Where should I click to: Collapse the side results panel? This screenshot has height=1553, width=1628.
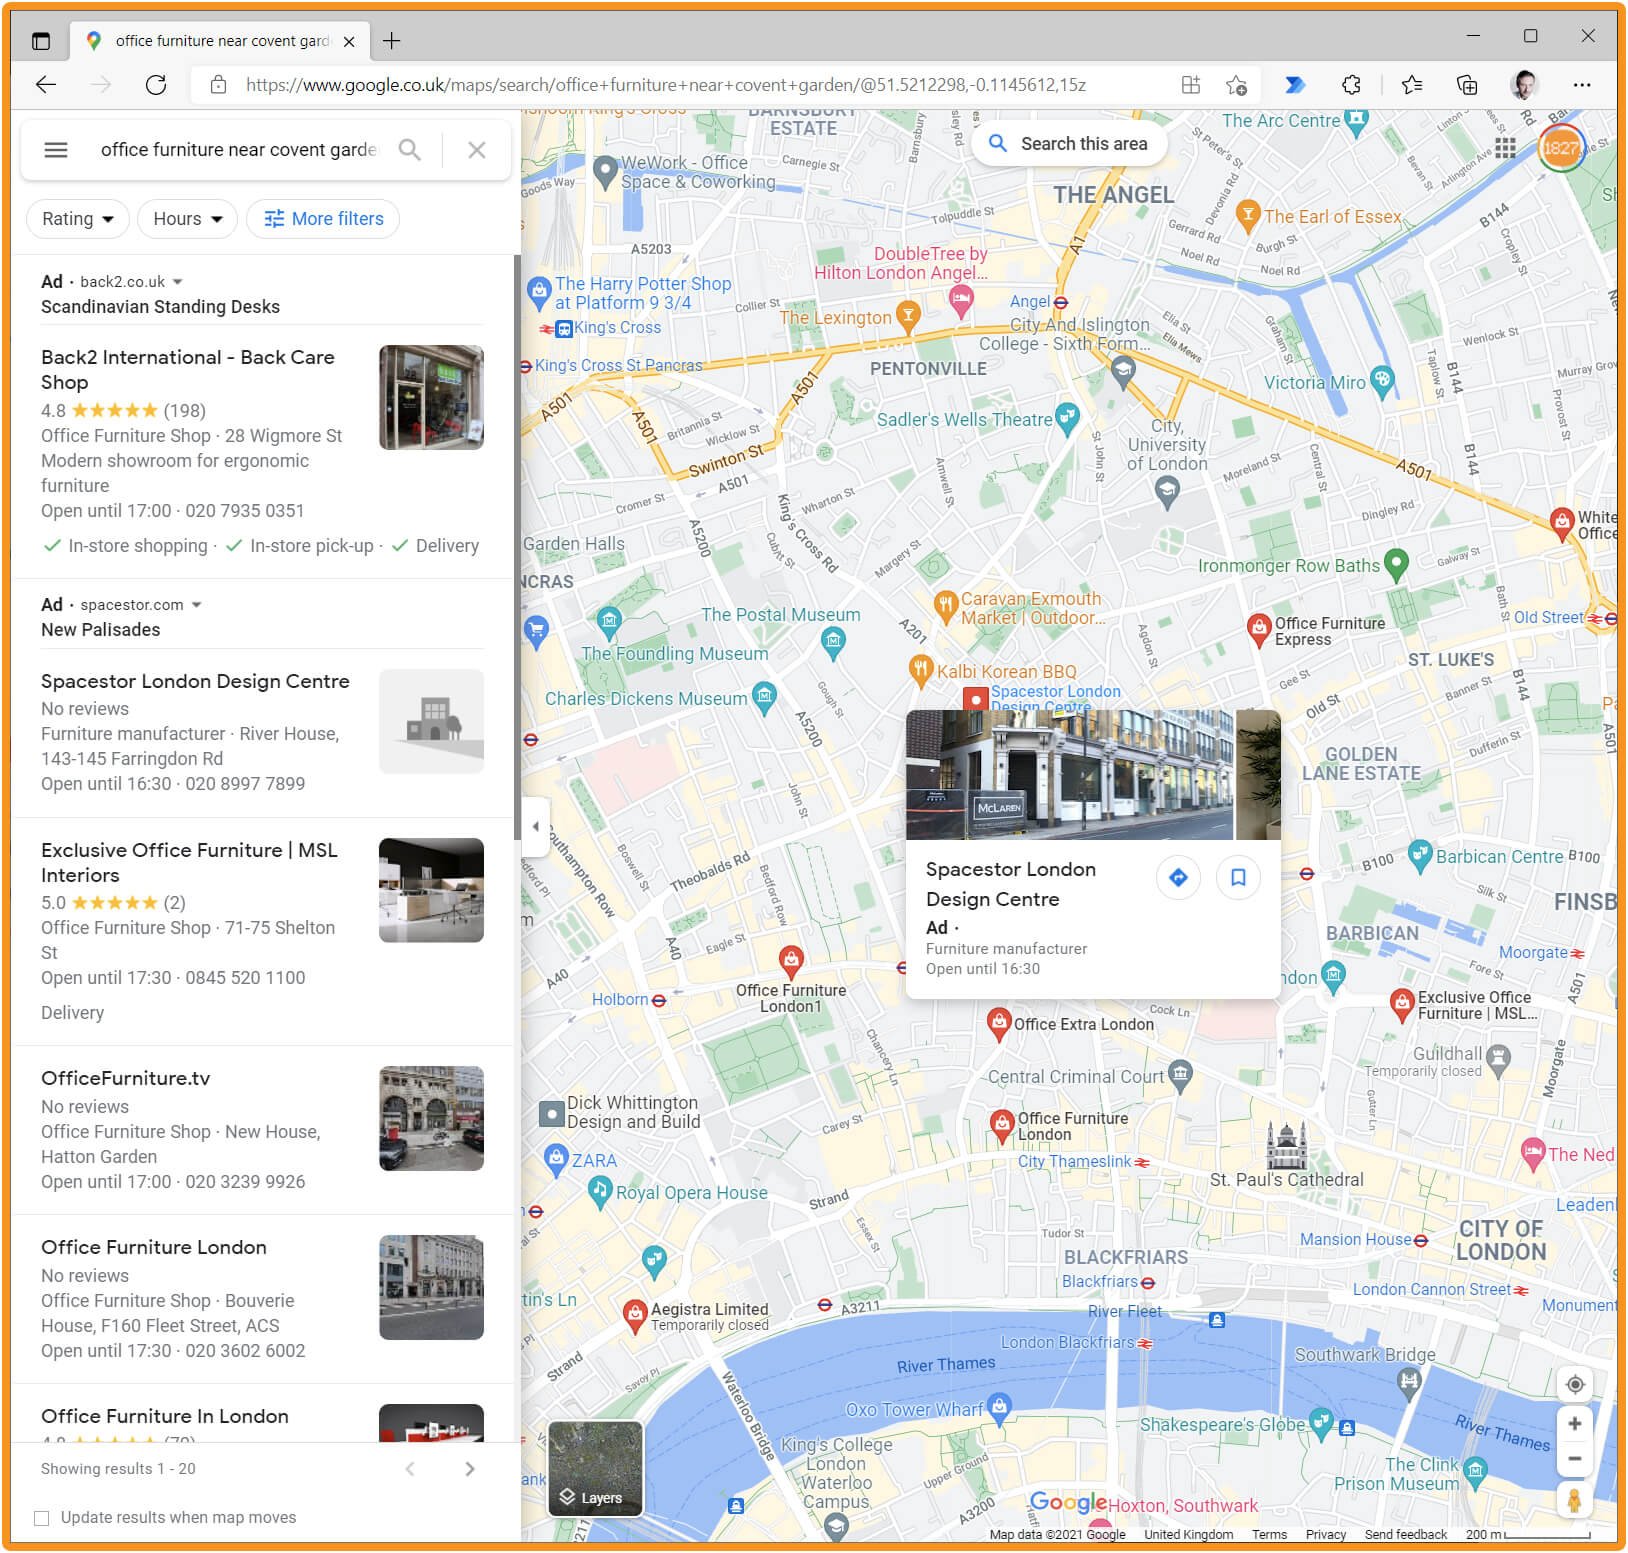point(535,826)
